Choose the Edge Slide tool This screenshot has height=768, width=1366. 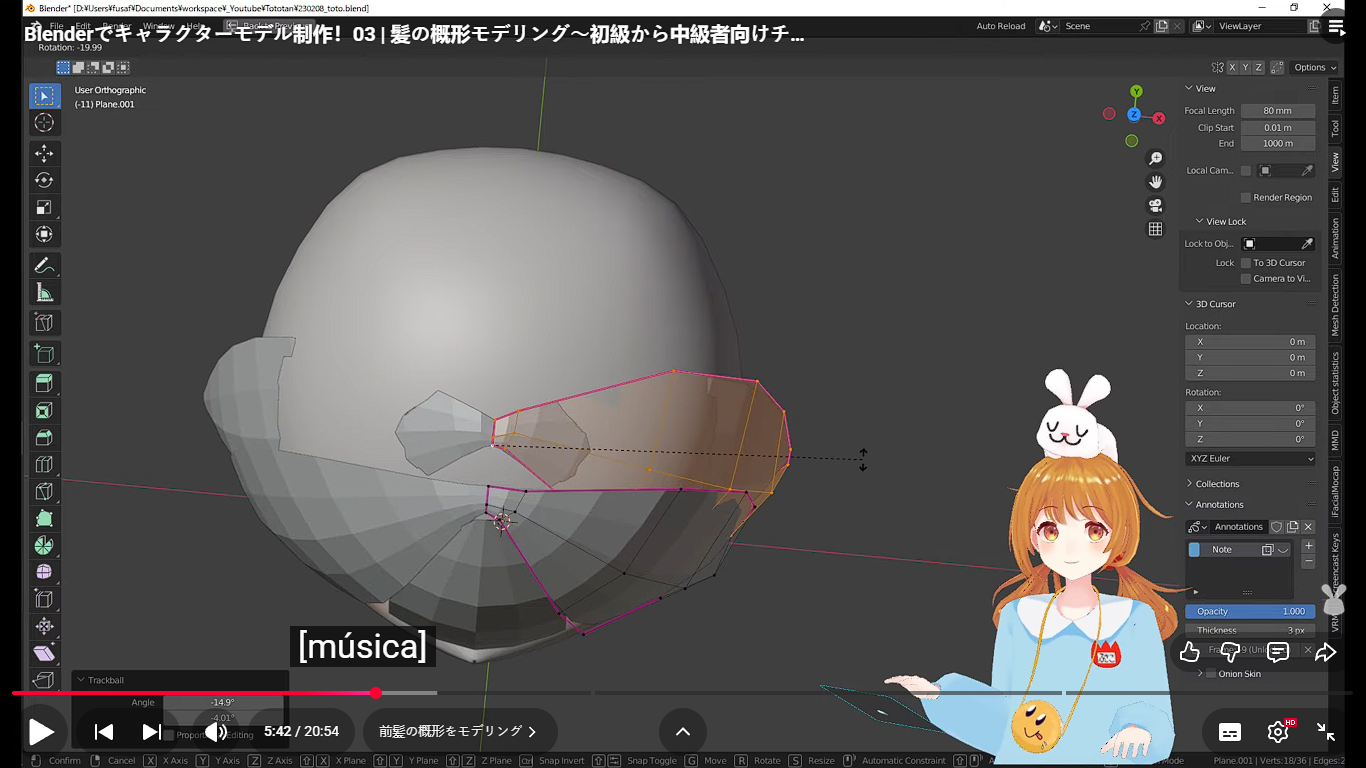pos(44,599)
